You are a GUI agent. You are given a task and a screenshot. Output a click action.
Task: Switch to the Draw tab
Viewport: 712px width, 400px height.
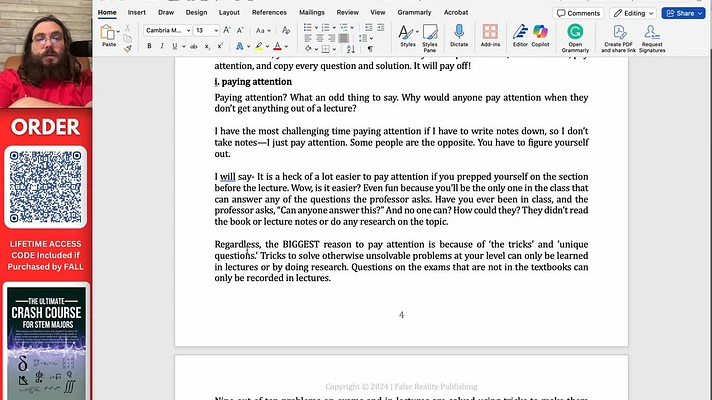[166, 12]
